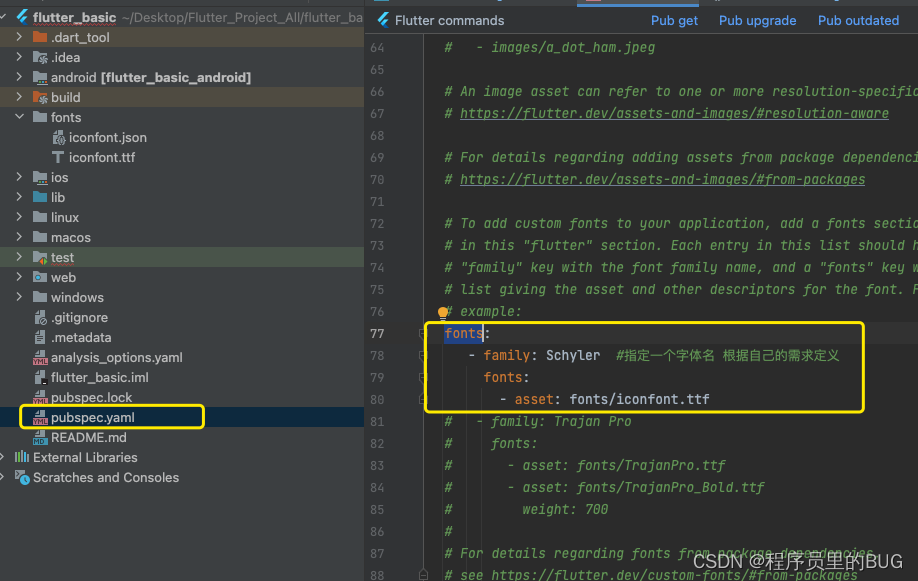Expand the .idea folder
The width and height of the screenshot is (918, 581).
click(19, 57)
